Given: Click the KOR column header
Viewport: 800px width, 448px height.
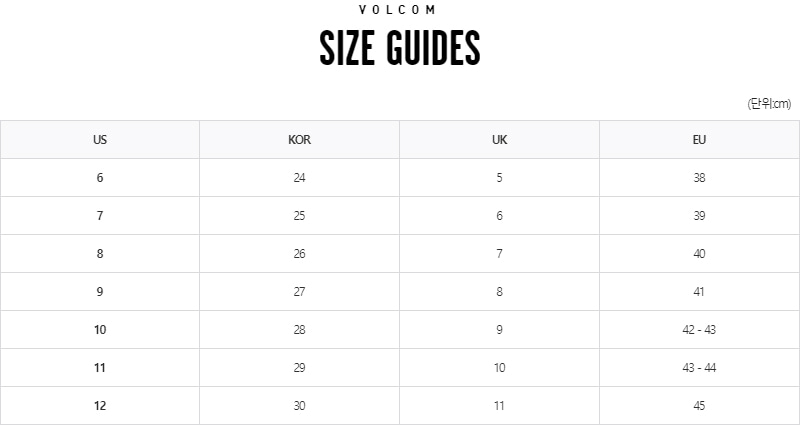Looking at the screenshot, I should click(299, 140).
